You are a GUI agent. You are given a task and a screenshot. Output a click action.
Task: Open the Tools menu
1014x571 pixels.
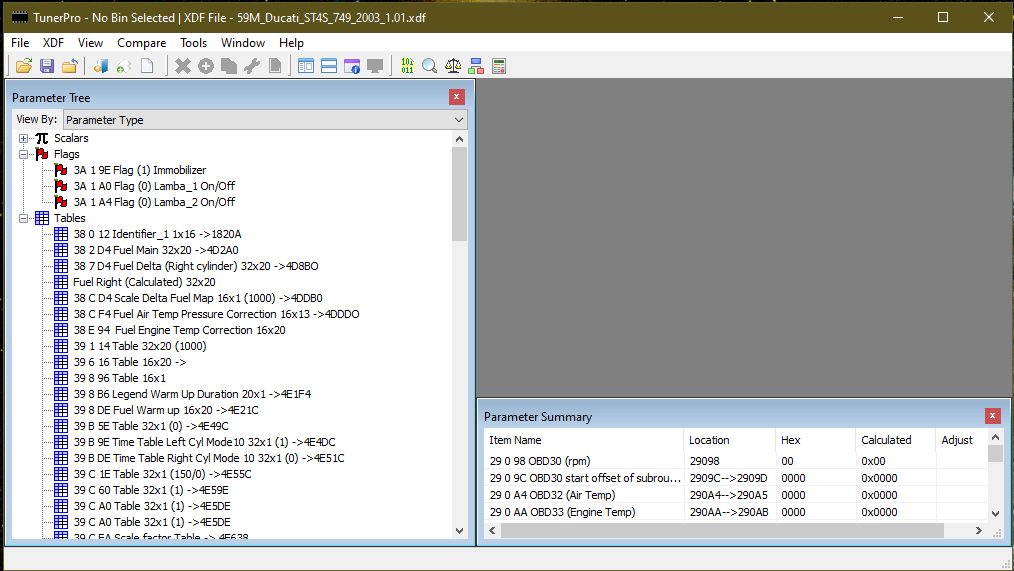click(193, 43)
